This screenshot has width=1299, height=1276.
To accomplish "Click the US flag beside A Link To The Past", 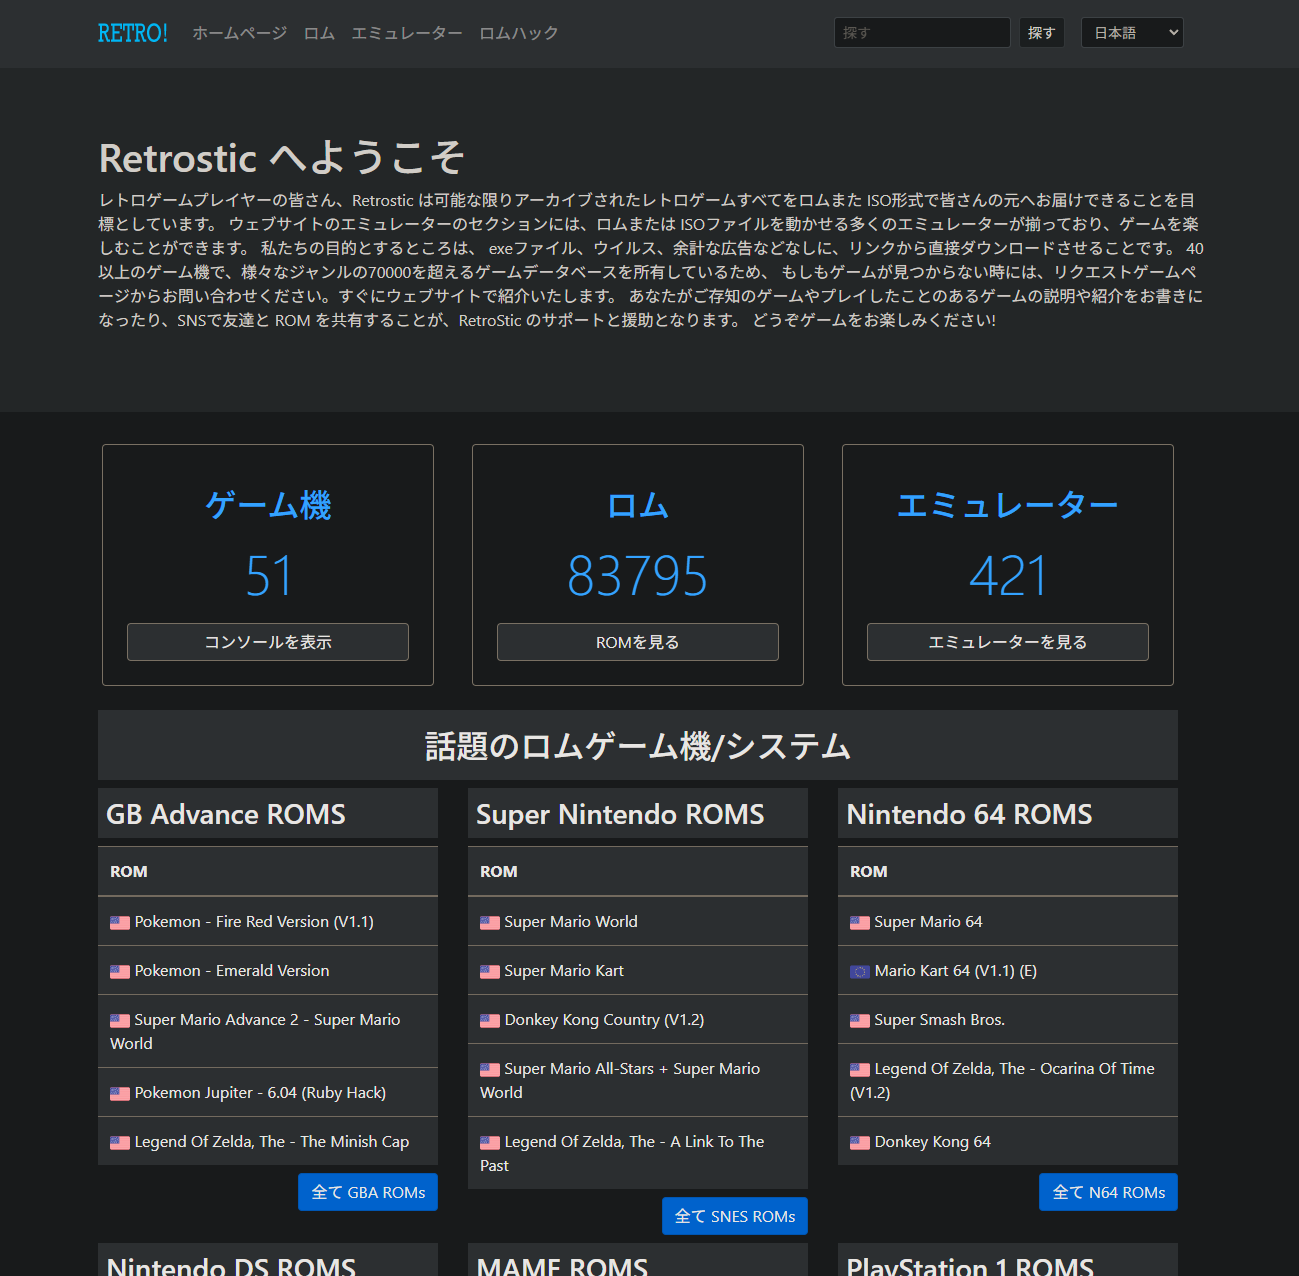I will pos(490,1143).
